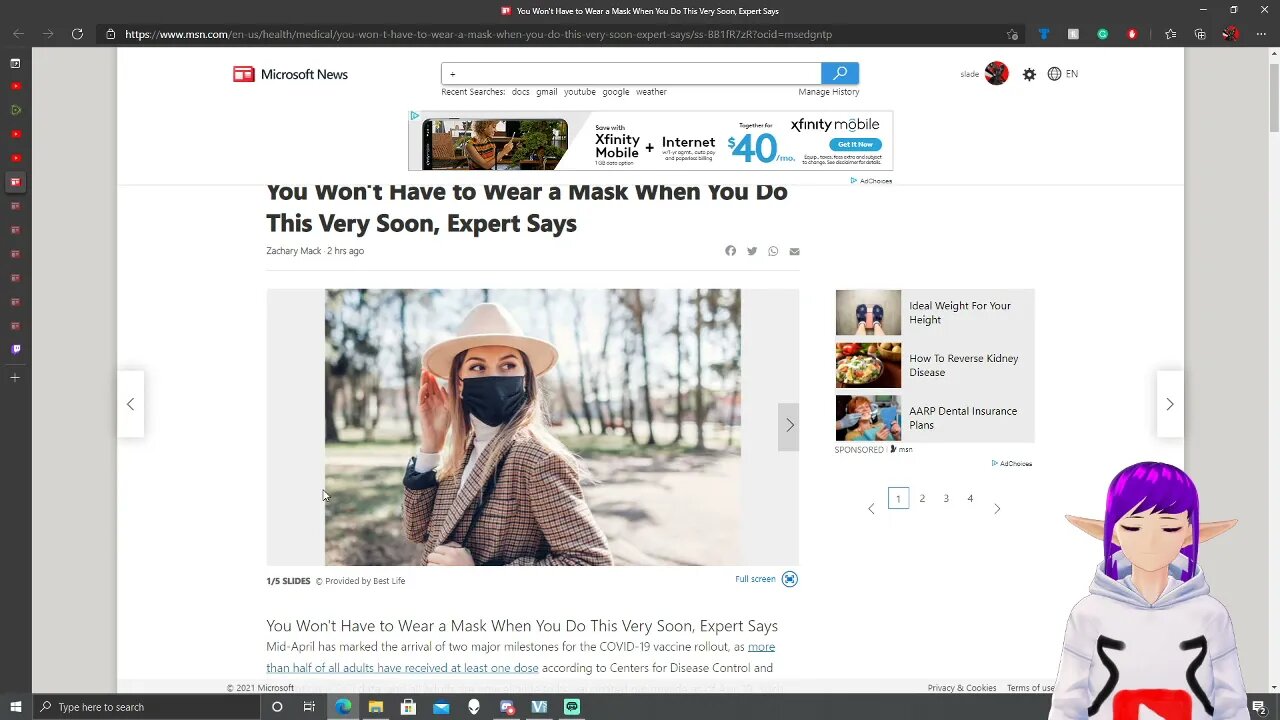Image resolution: width=1280 pixels, height=720 pixels.
Task: Select the active MSN vertical tab
Action: (x=15, y=182)
